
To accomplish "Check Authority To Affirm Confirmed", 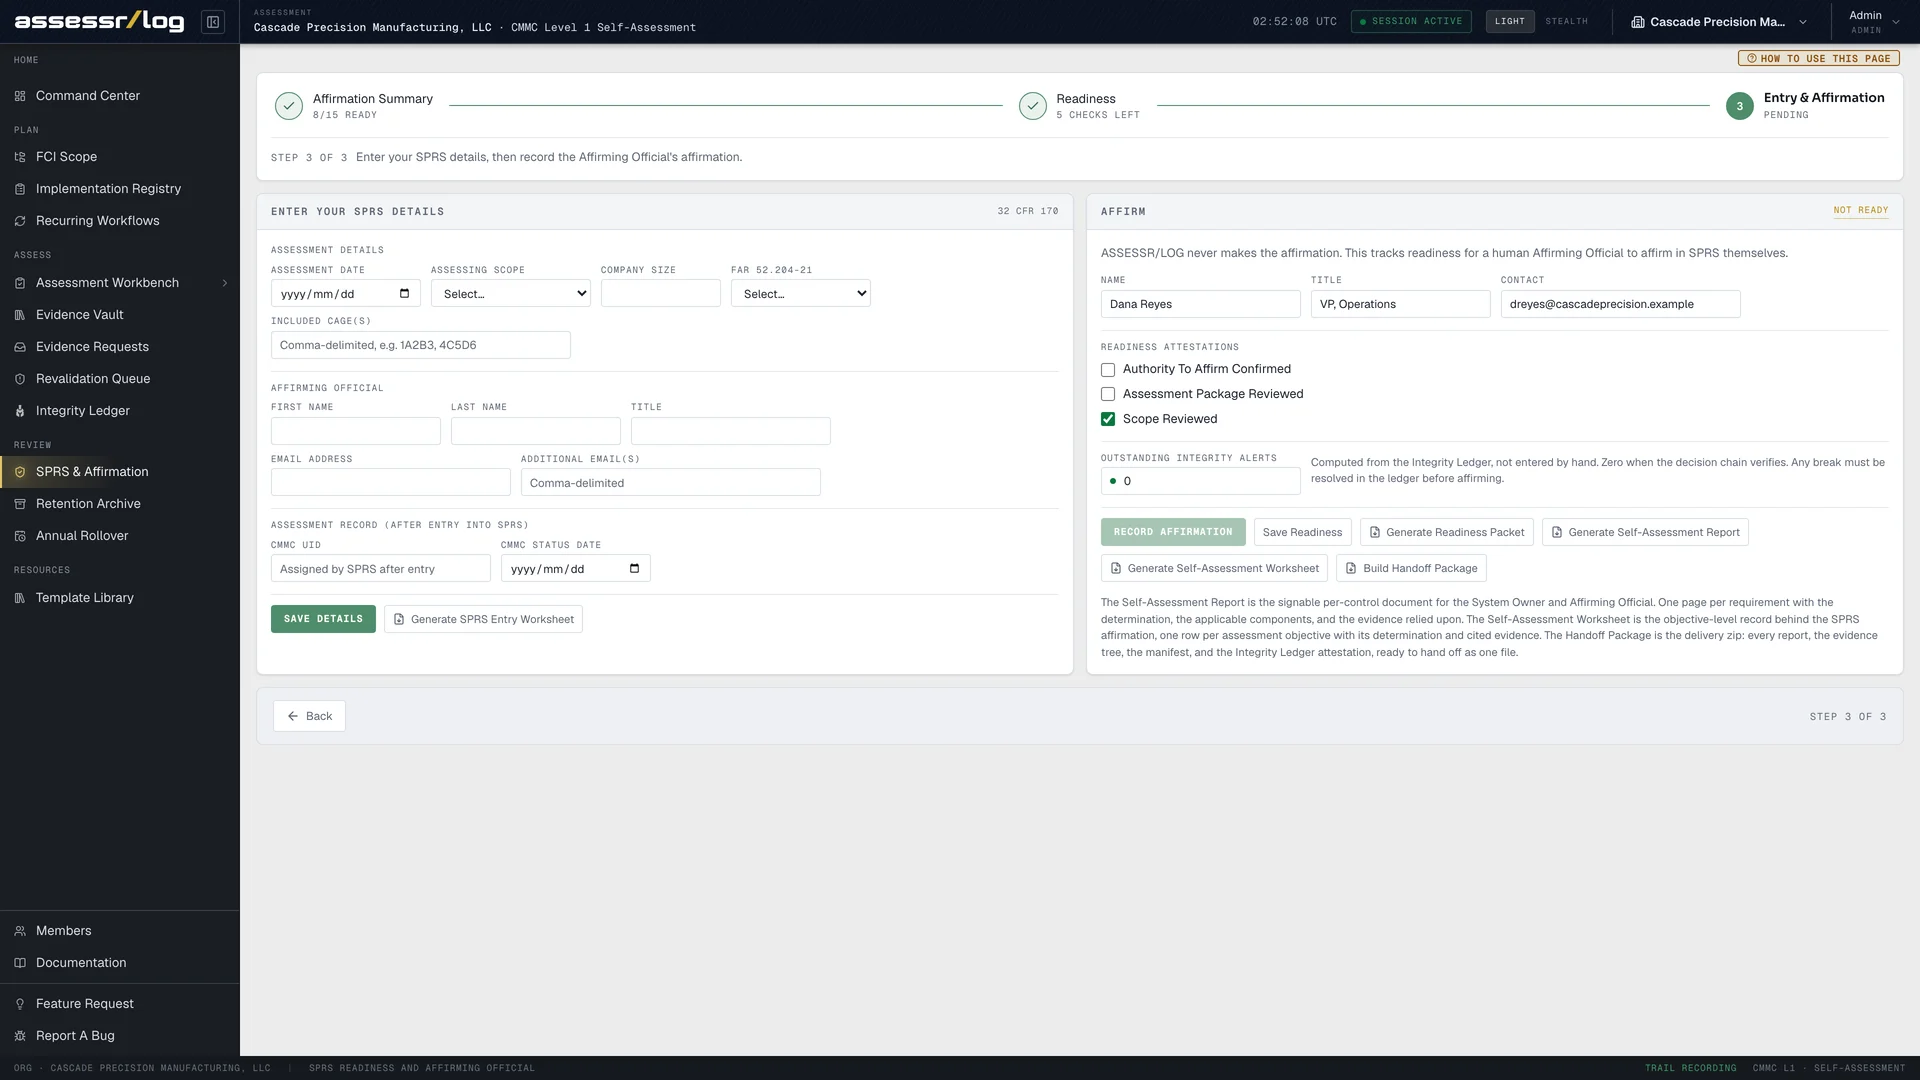I will [1108, 370].
